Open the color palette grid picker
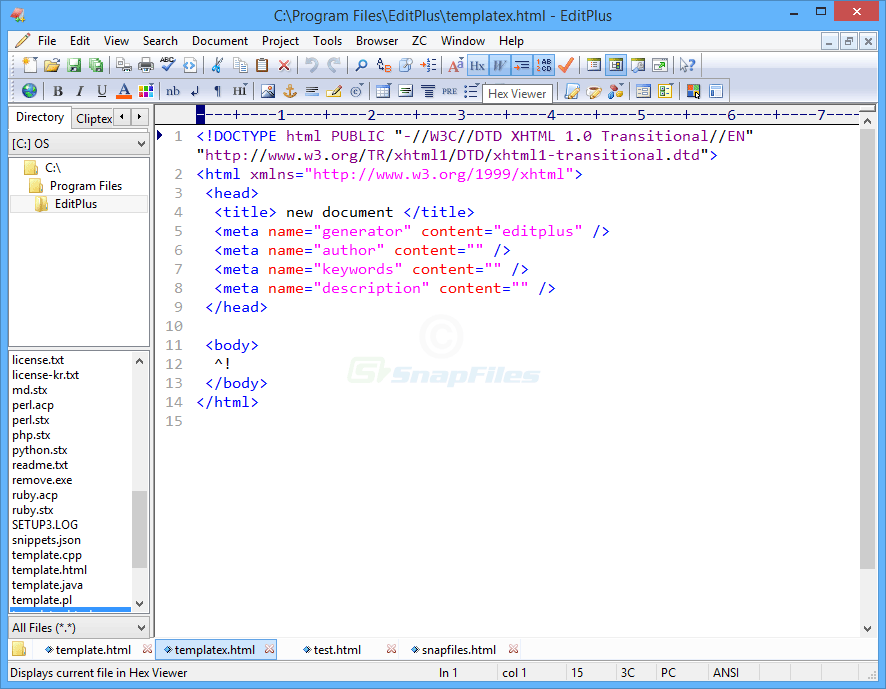 pyautogui.click(x=146, y=91)
